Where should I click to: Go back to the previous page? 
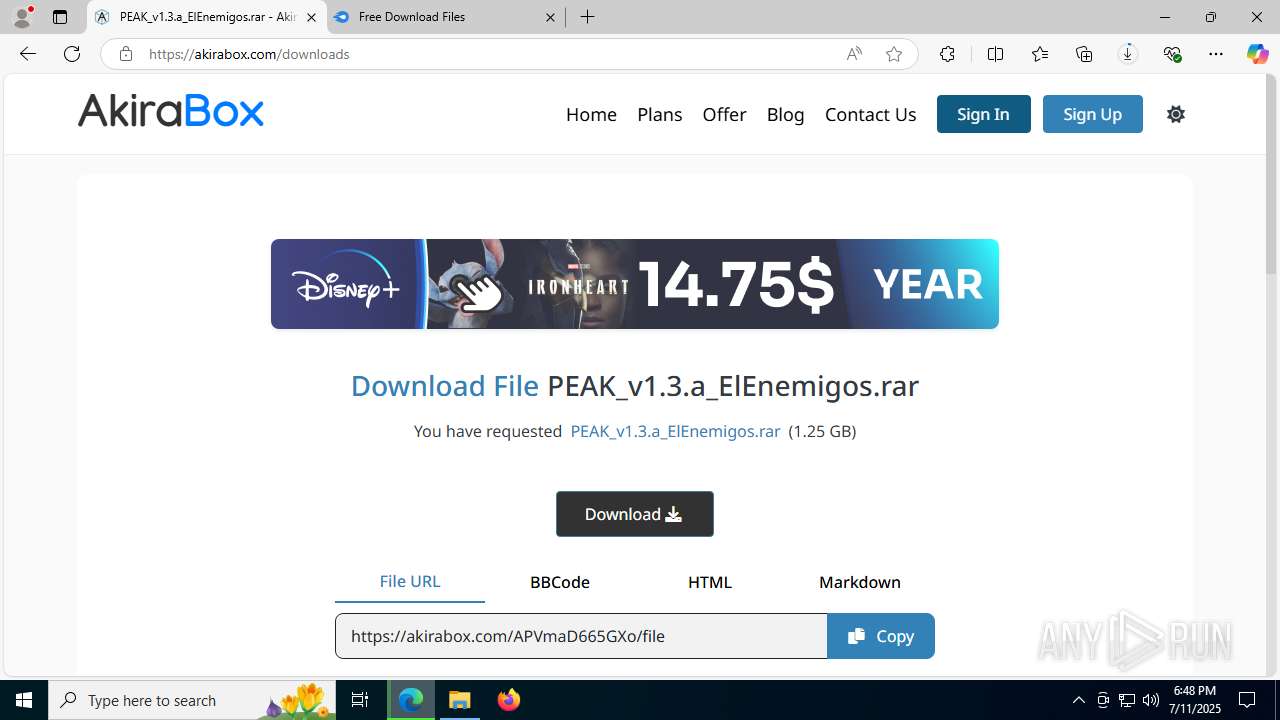(x=28, y=54)
